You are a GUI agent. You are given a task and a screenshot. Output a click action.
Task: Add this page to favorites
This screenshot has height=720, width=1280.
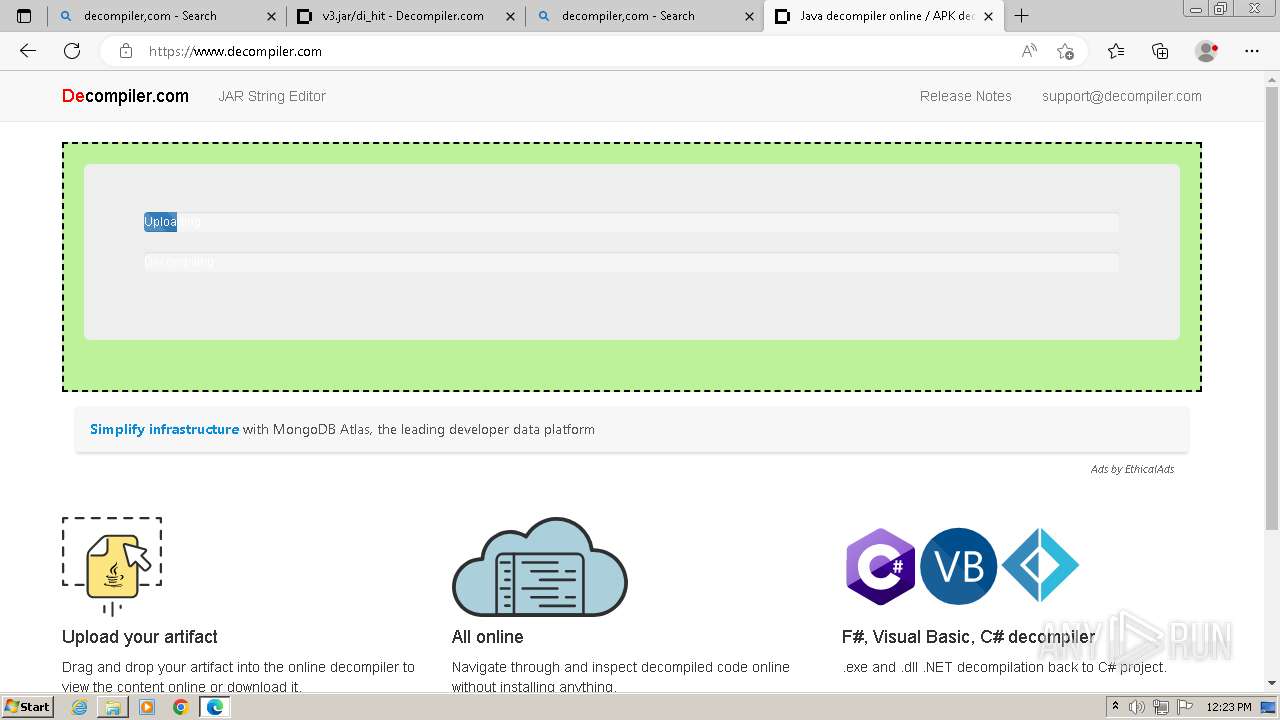(x=1065, y=51)
